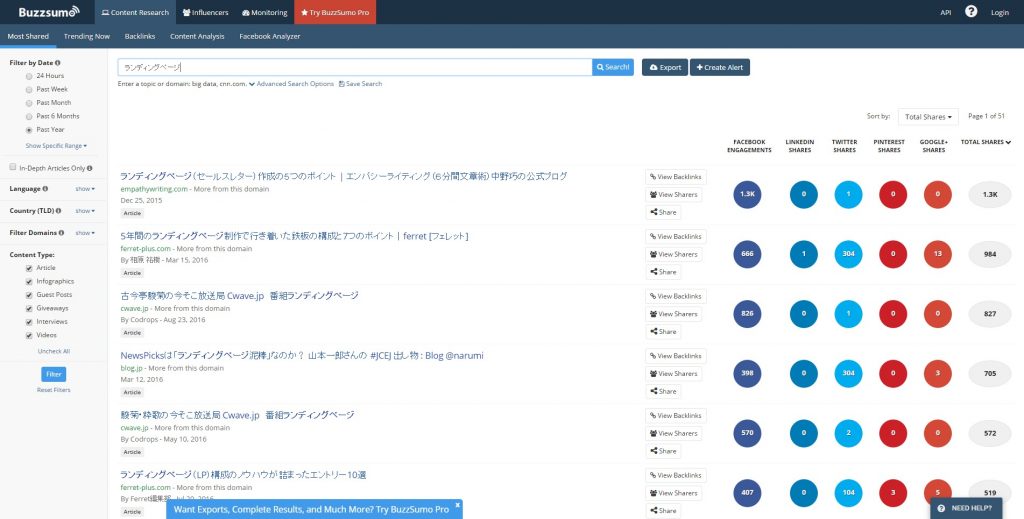Click Facebook engagements circle showing 1.3K

747,195
